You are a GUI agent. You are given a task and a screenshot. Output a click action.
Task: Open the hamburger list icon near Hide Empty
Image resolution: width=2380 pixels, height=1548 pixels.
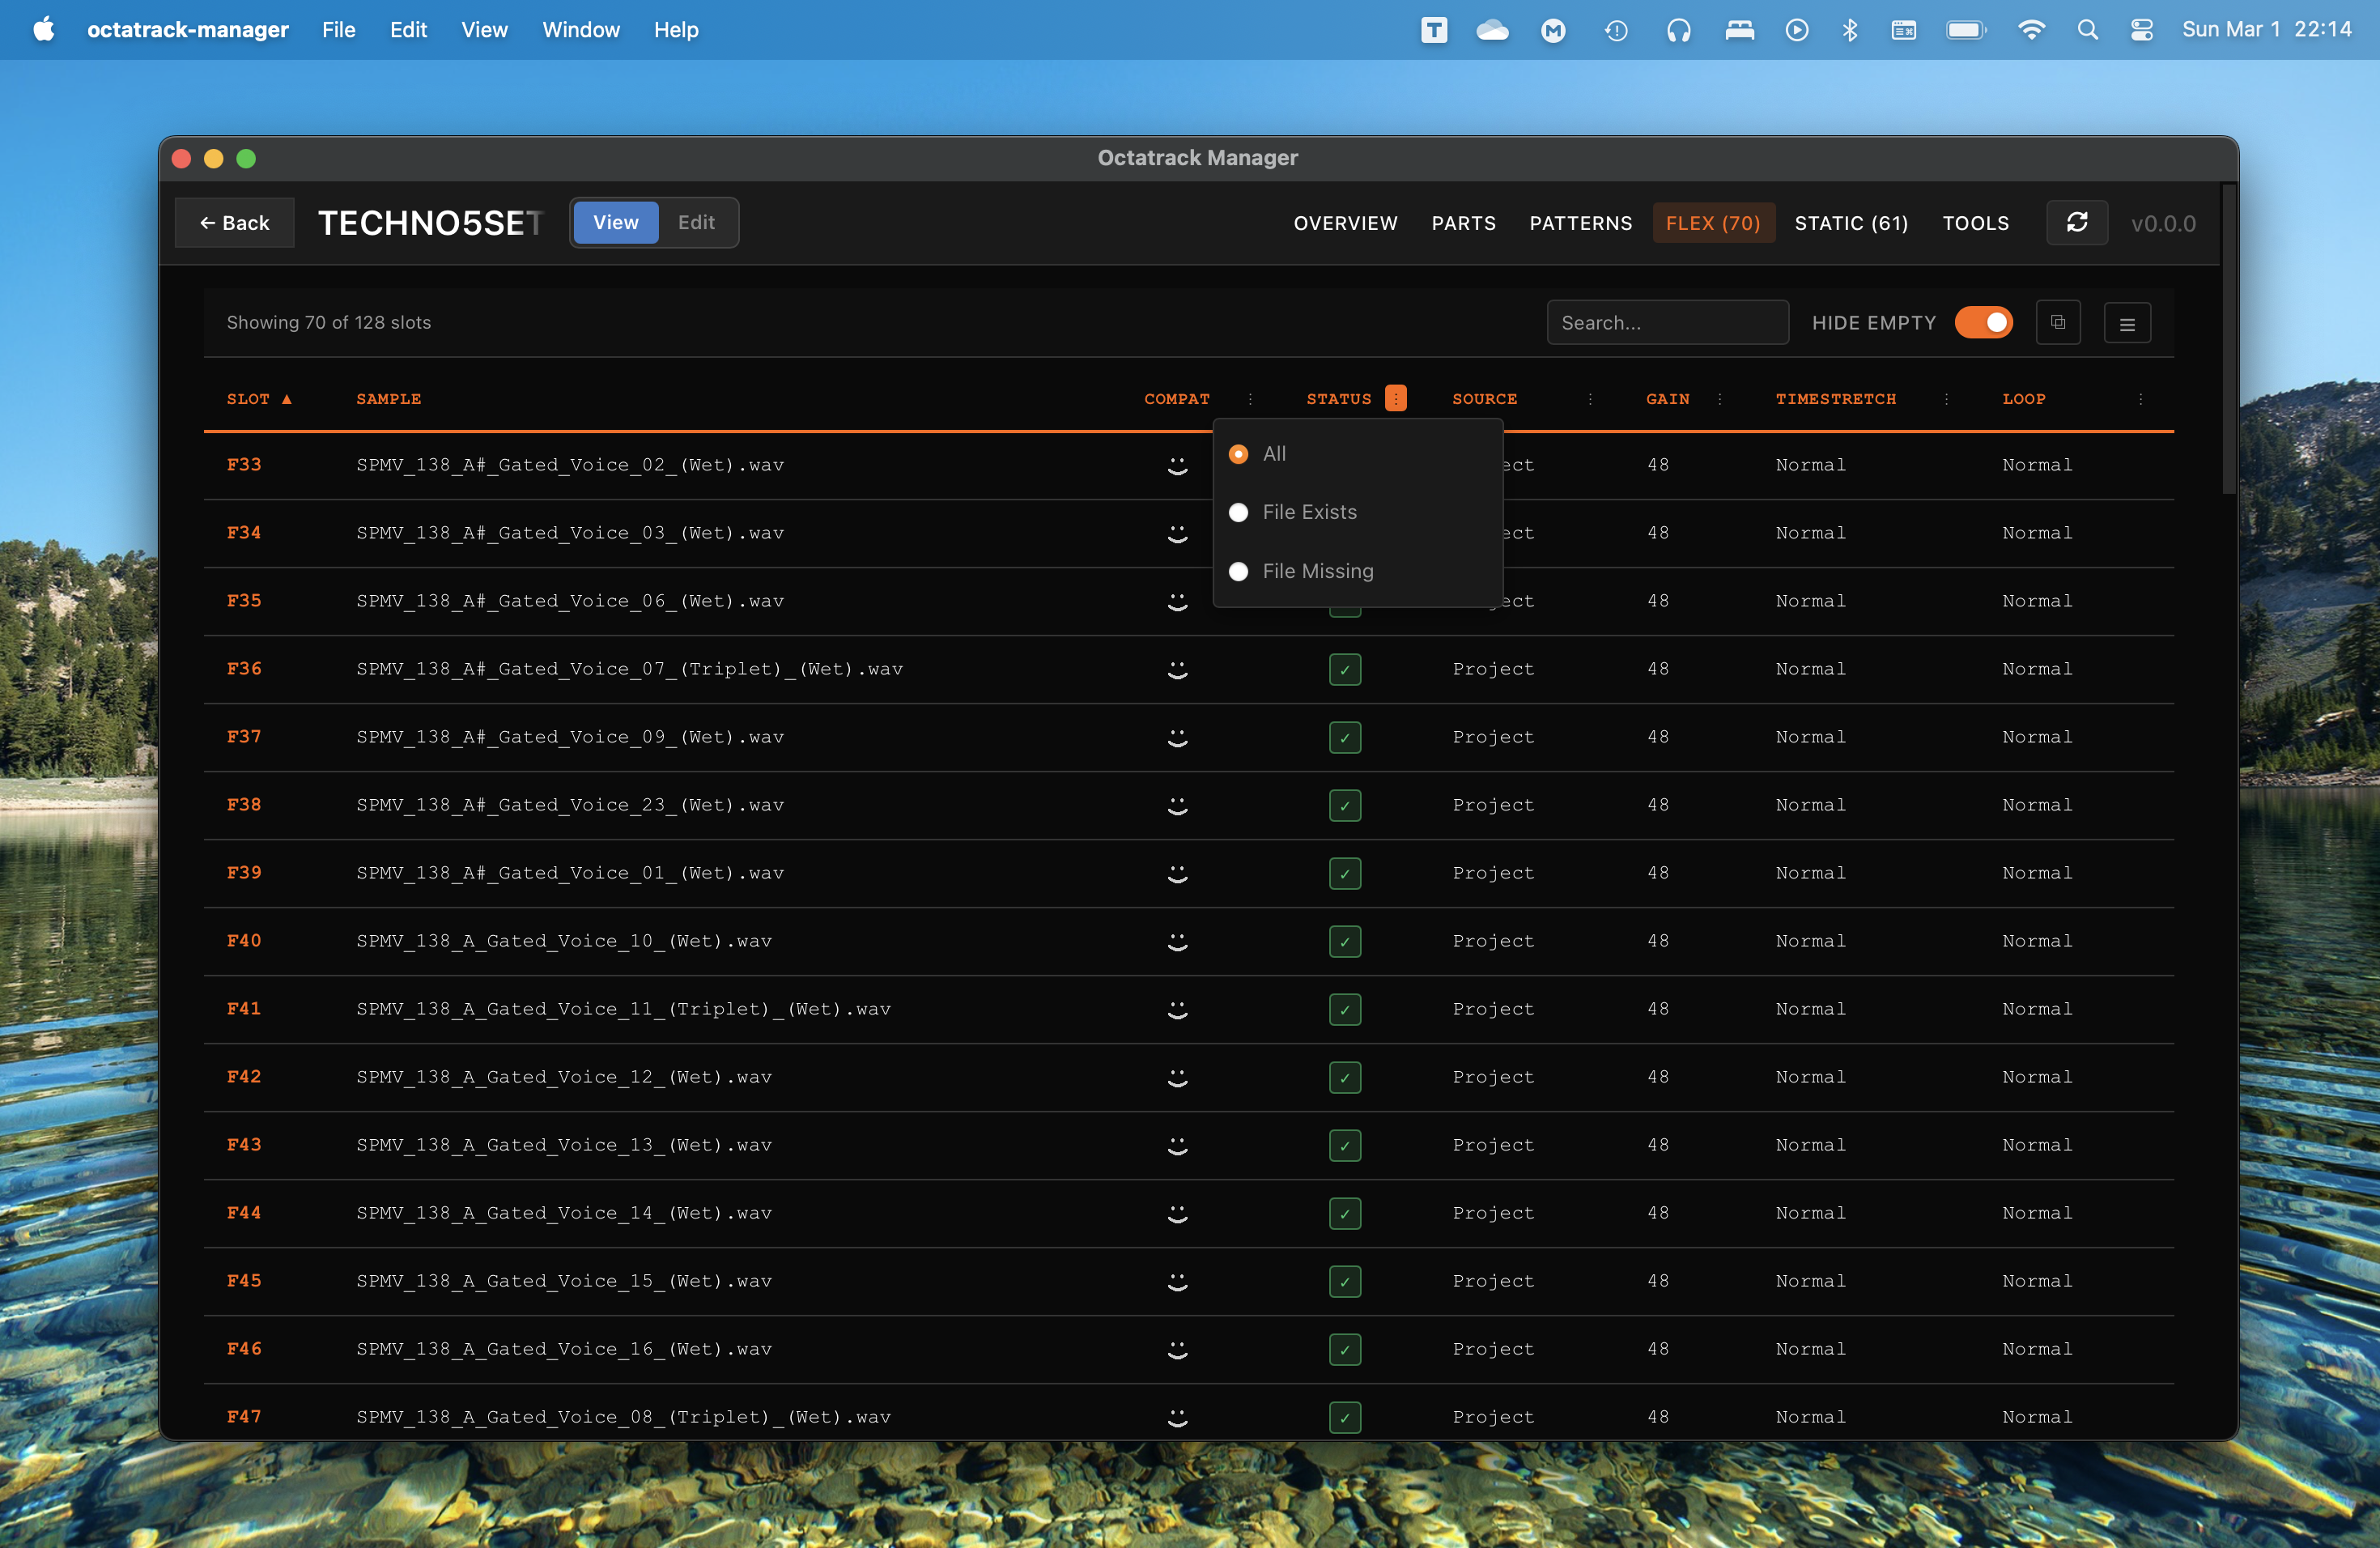point(2128,322)
